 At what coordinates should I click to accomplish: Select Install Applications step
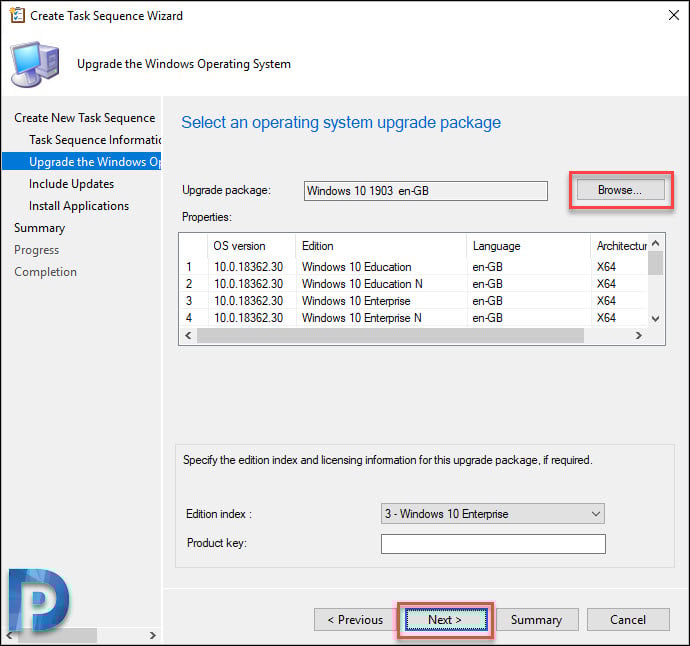[x=79, y=206]
